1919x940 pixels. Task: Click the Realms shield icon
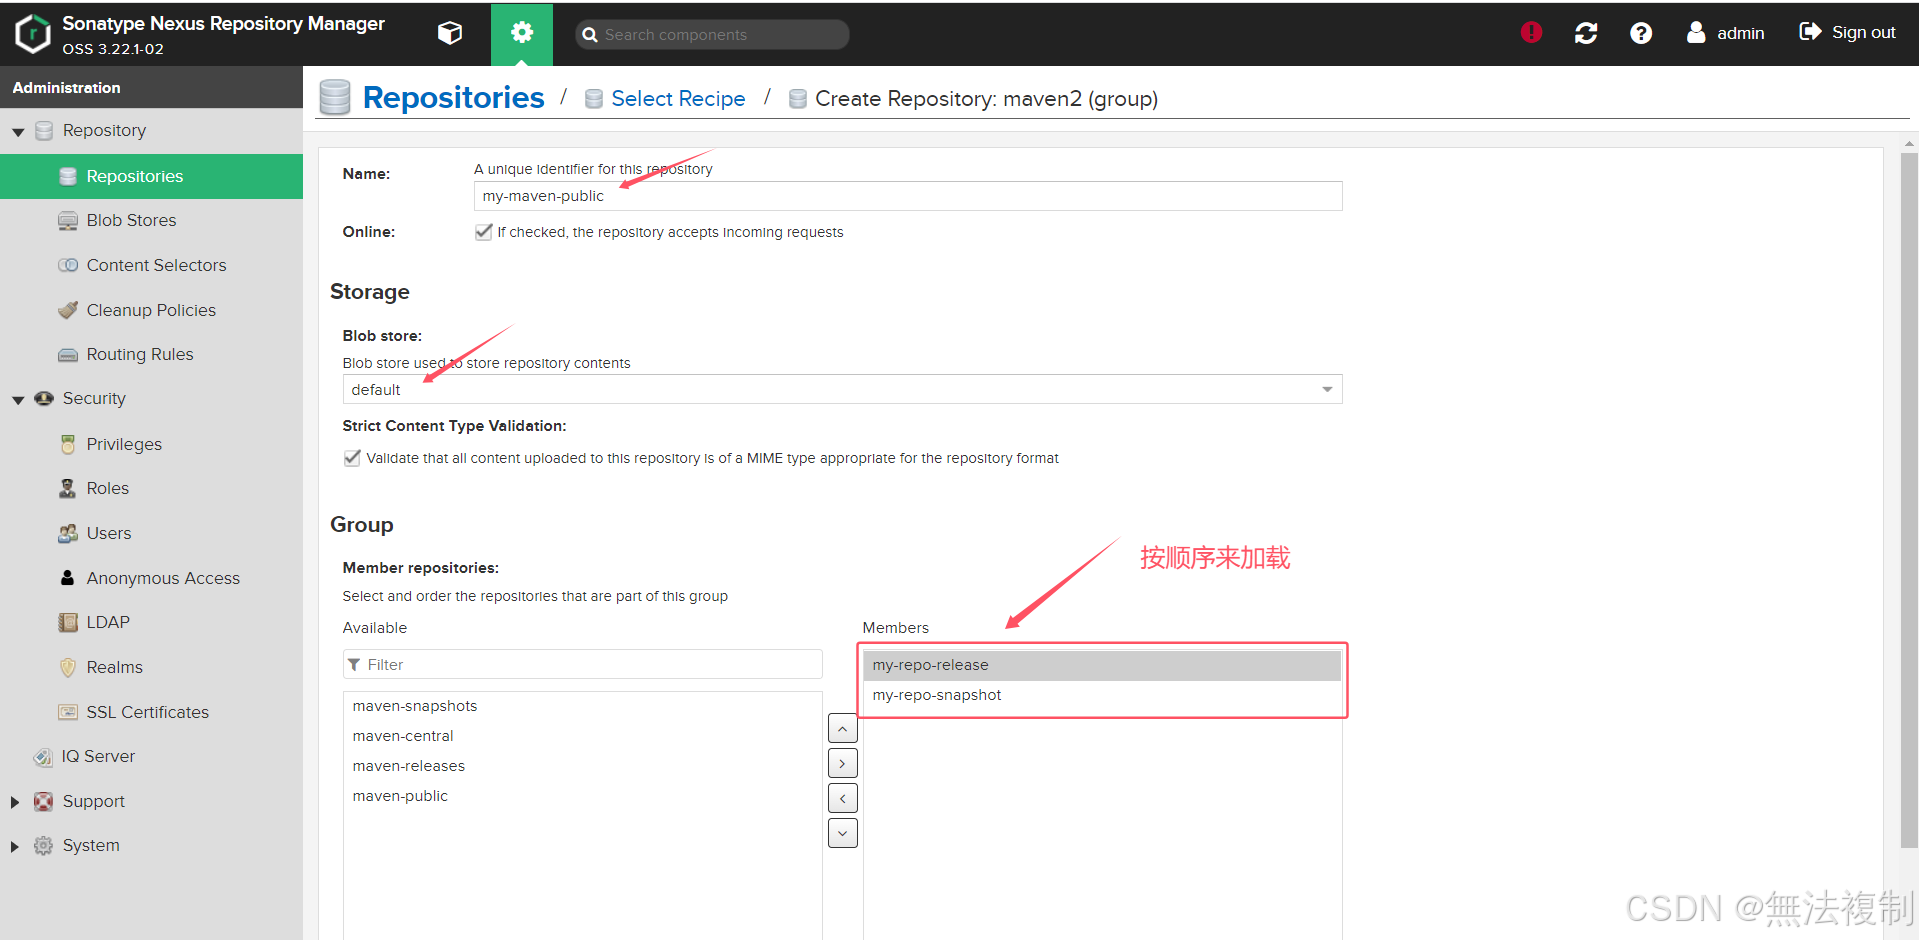[x=67, y=667]
